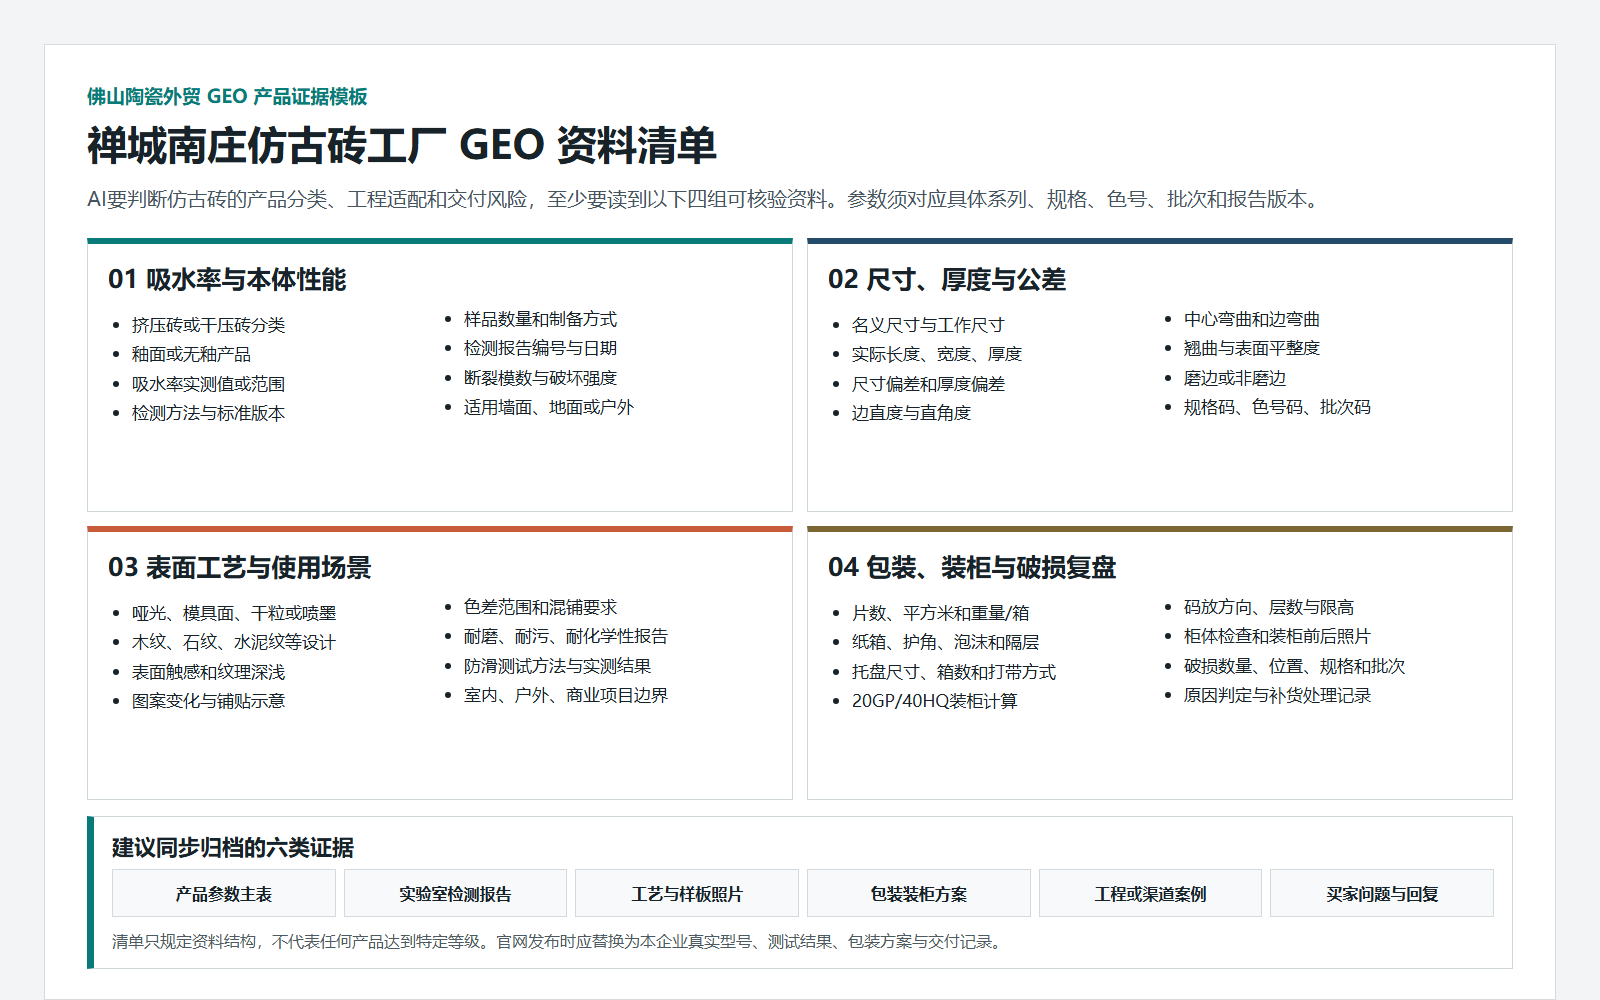The width and height of the screenshot is (1600, 1000).
Task: Click the list item 托盘尺寸、箱数和打带方式
Action: 954,672
